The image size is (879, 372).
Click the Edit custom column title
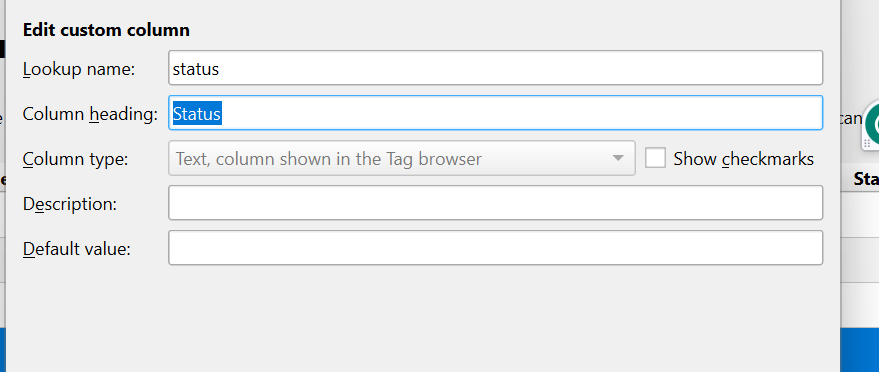[x=106, y=30]
